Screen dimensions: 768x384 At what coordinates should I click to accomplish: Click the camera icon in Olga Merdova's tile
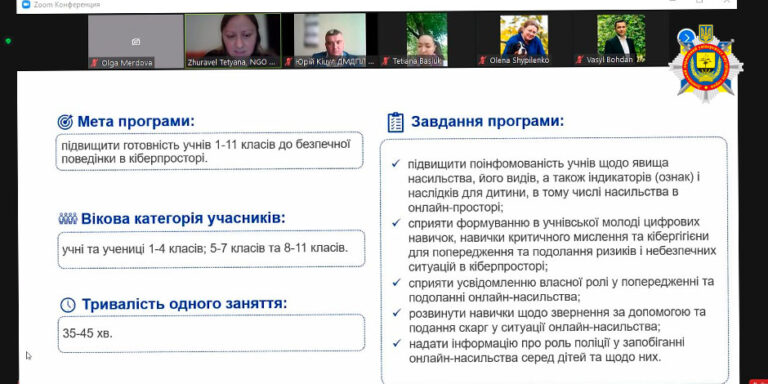[x=136, y=42]
